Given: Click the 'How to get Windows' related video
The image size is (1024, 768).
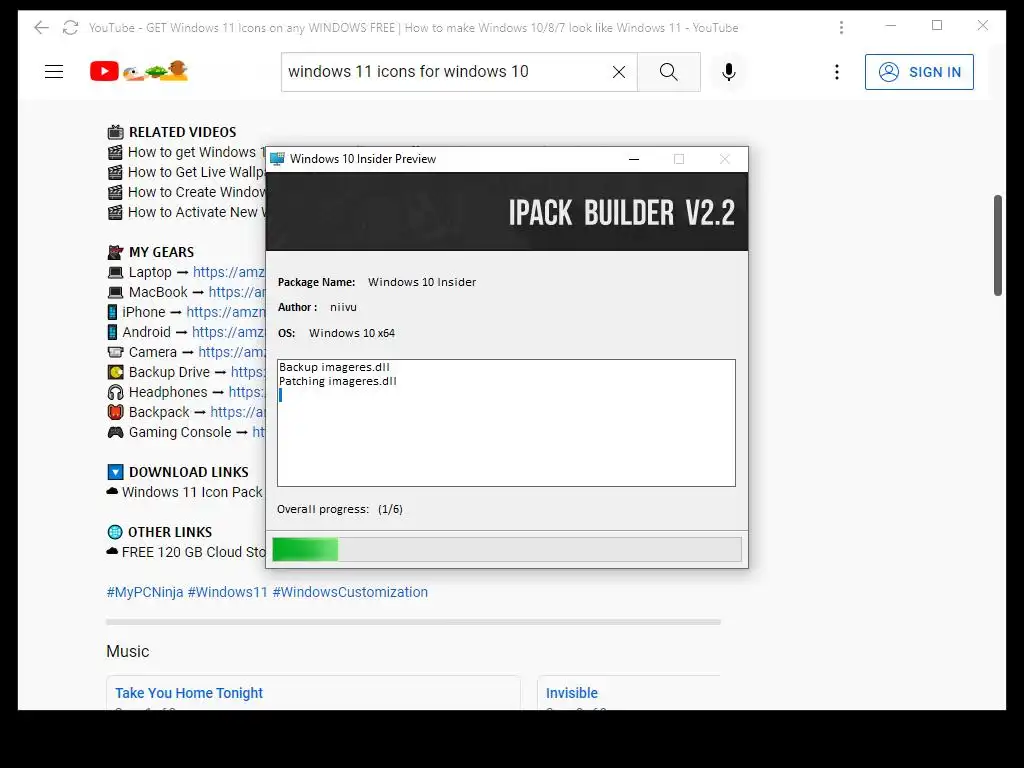Looking at the screenshot, I should pos(197,152).
